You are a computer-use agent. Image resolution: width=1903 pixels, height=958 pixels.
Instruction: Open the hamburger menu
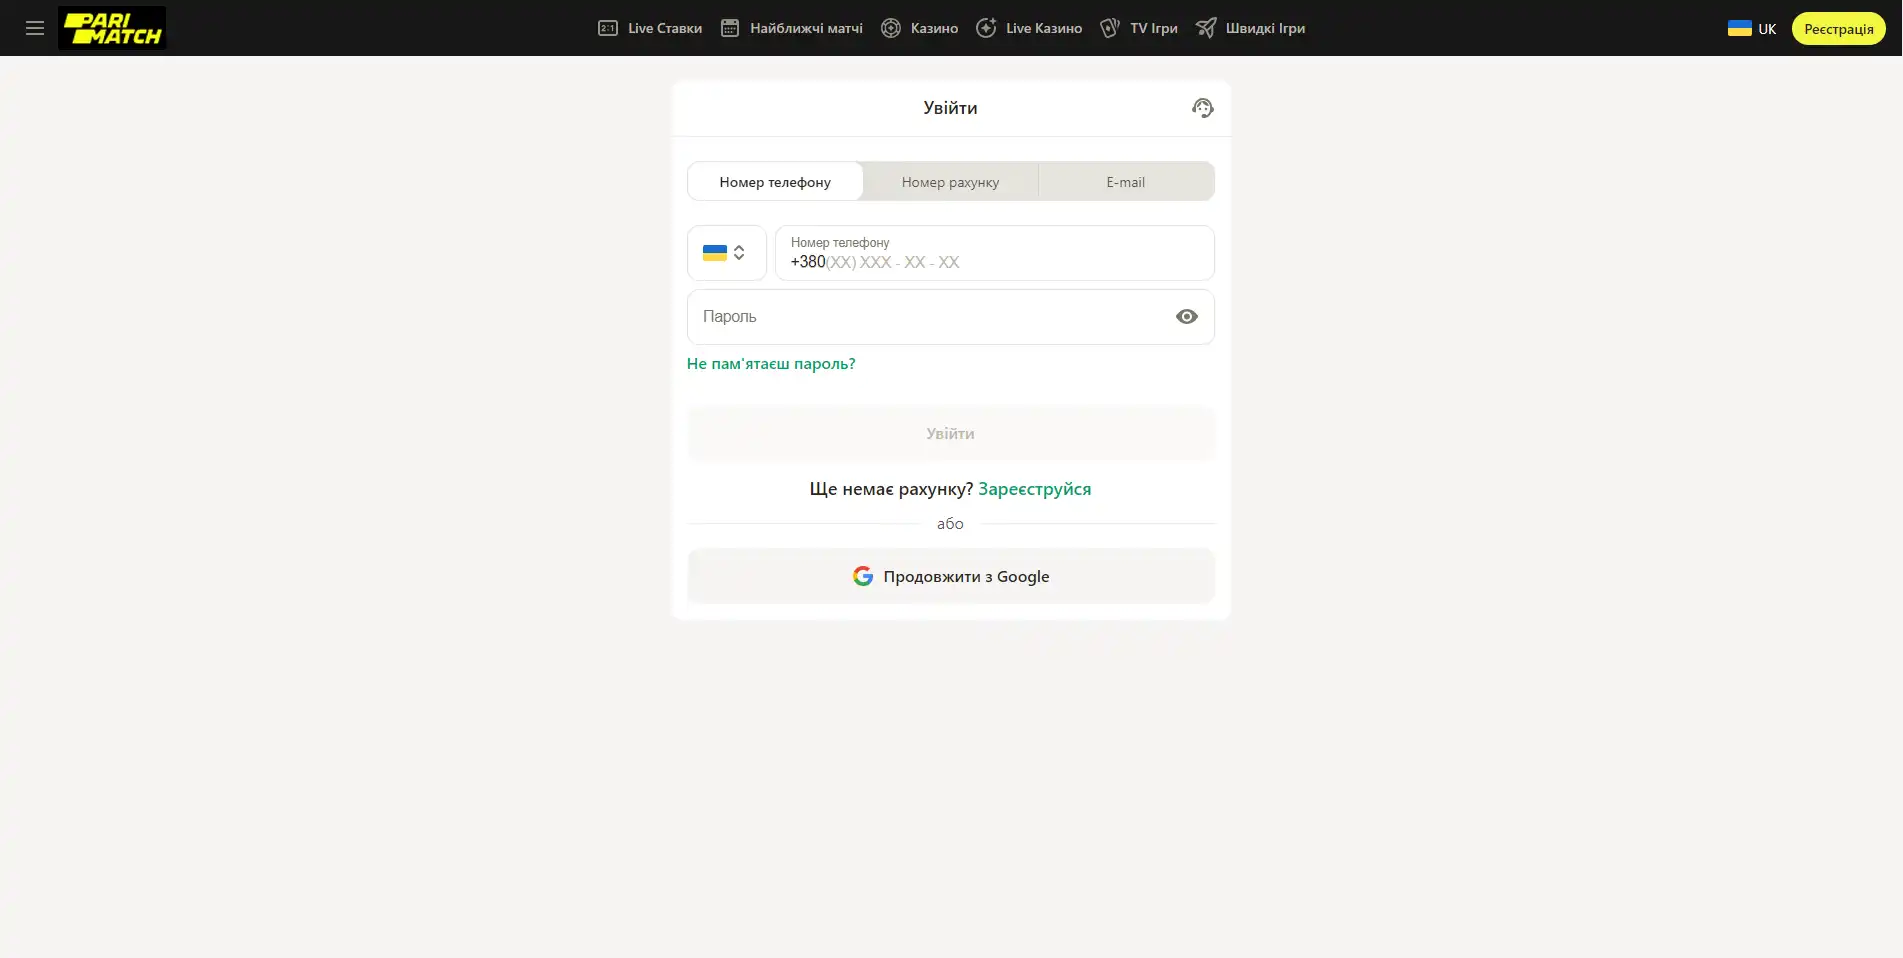35,28
